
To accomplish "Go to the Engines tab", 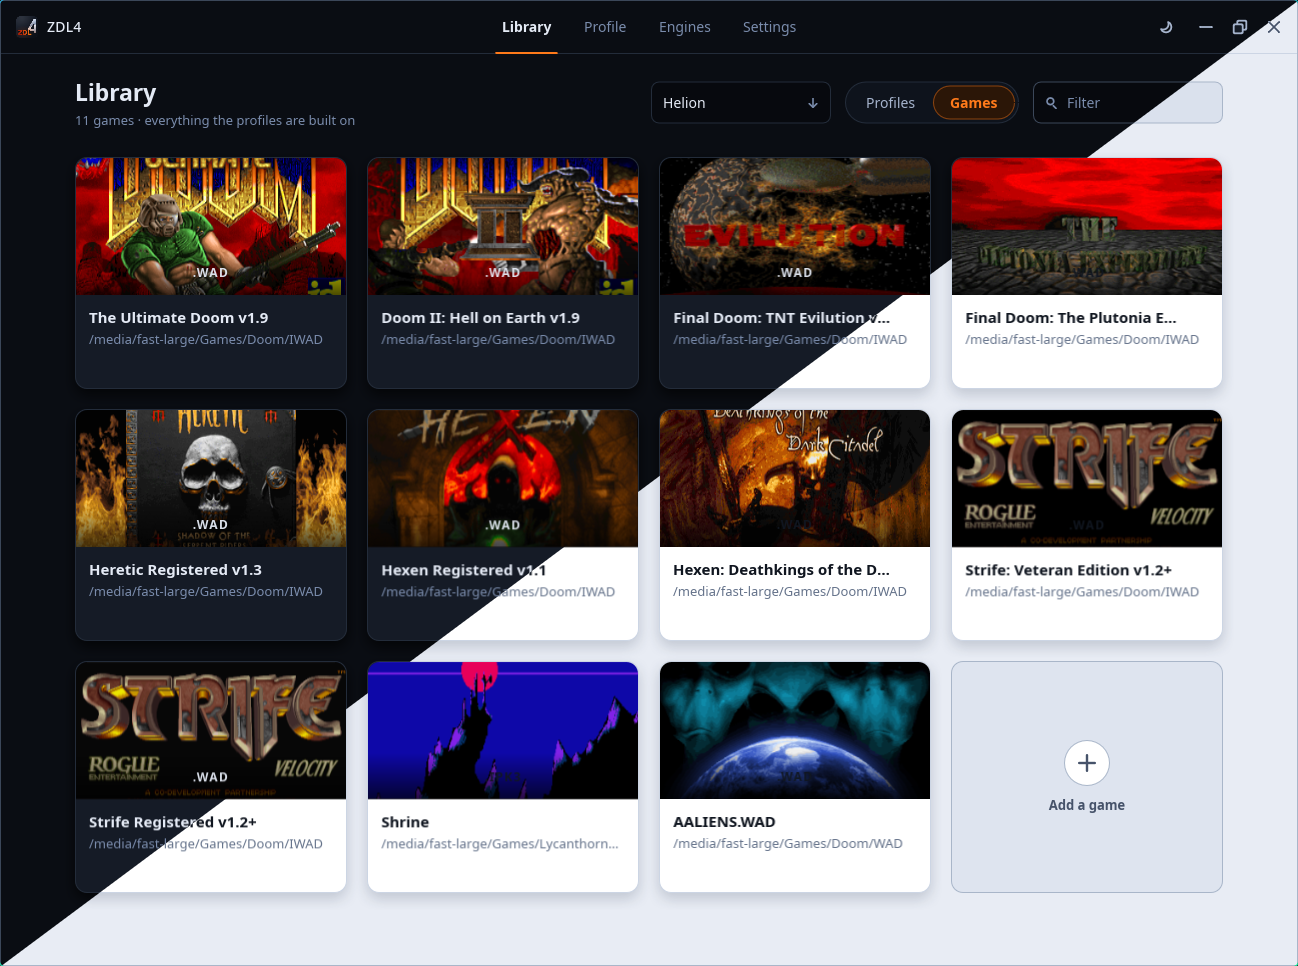I will (x=685, y=27).
